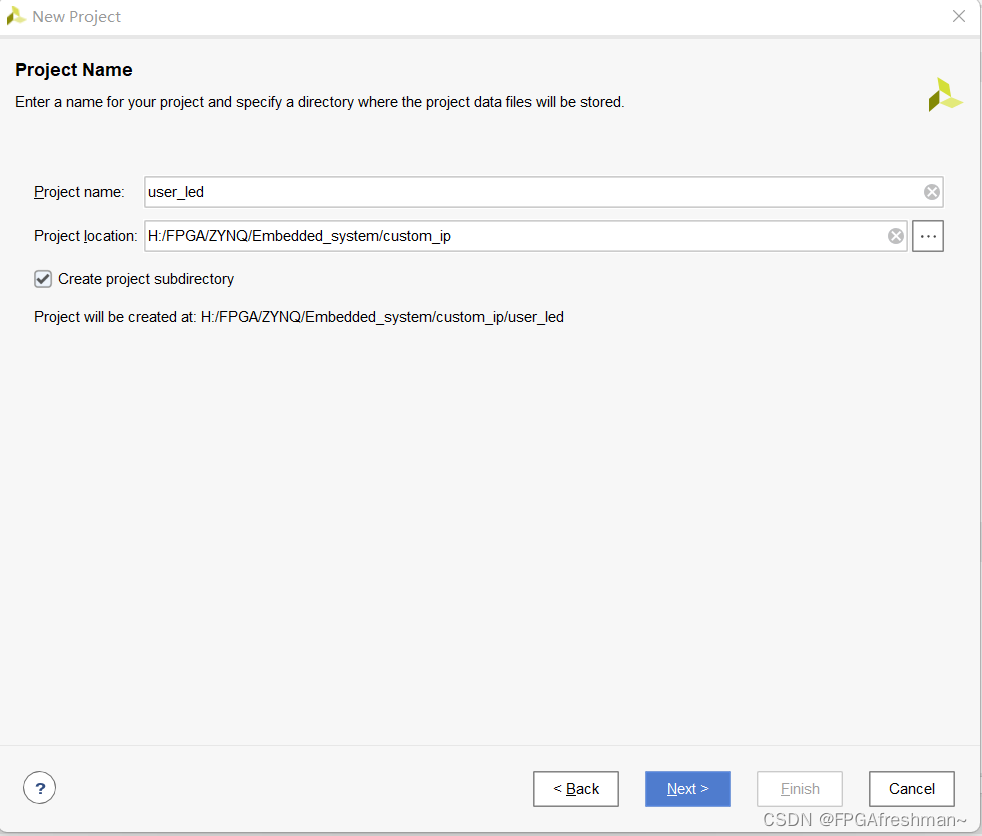
Task: Cancel the New Project wizard
Action: (x=911, y=789)
